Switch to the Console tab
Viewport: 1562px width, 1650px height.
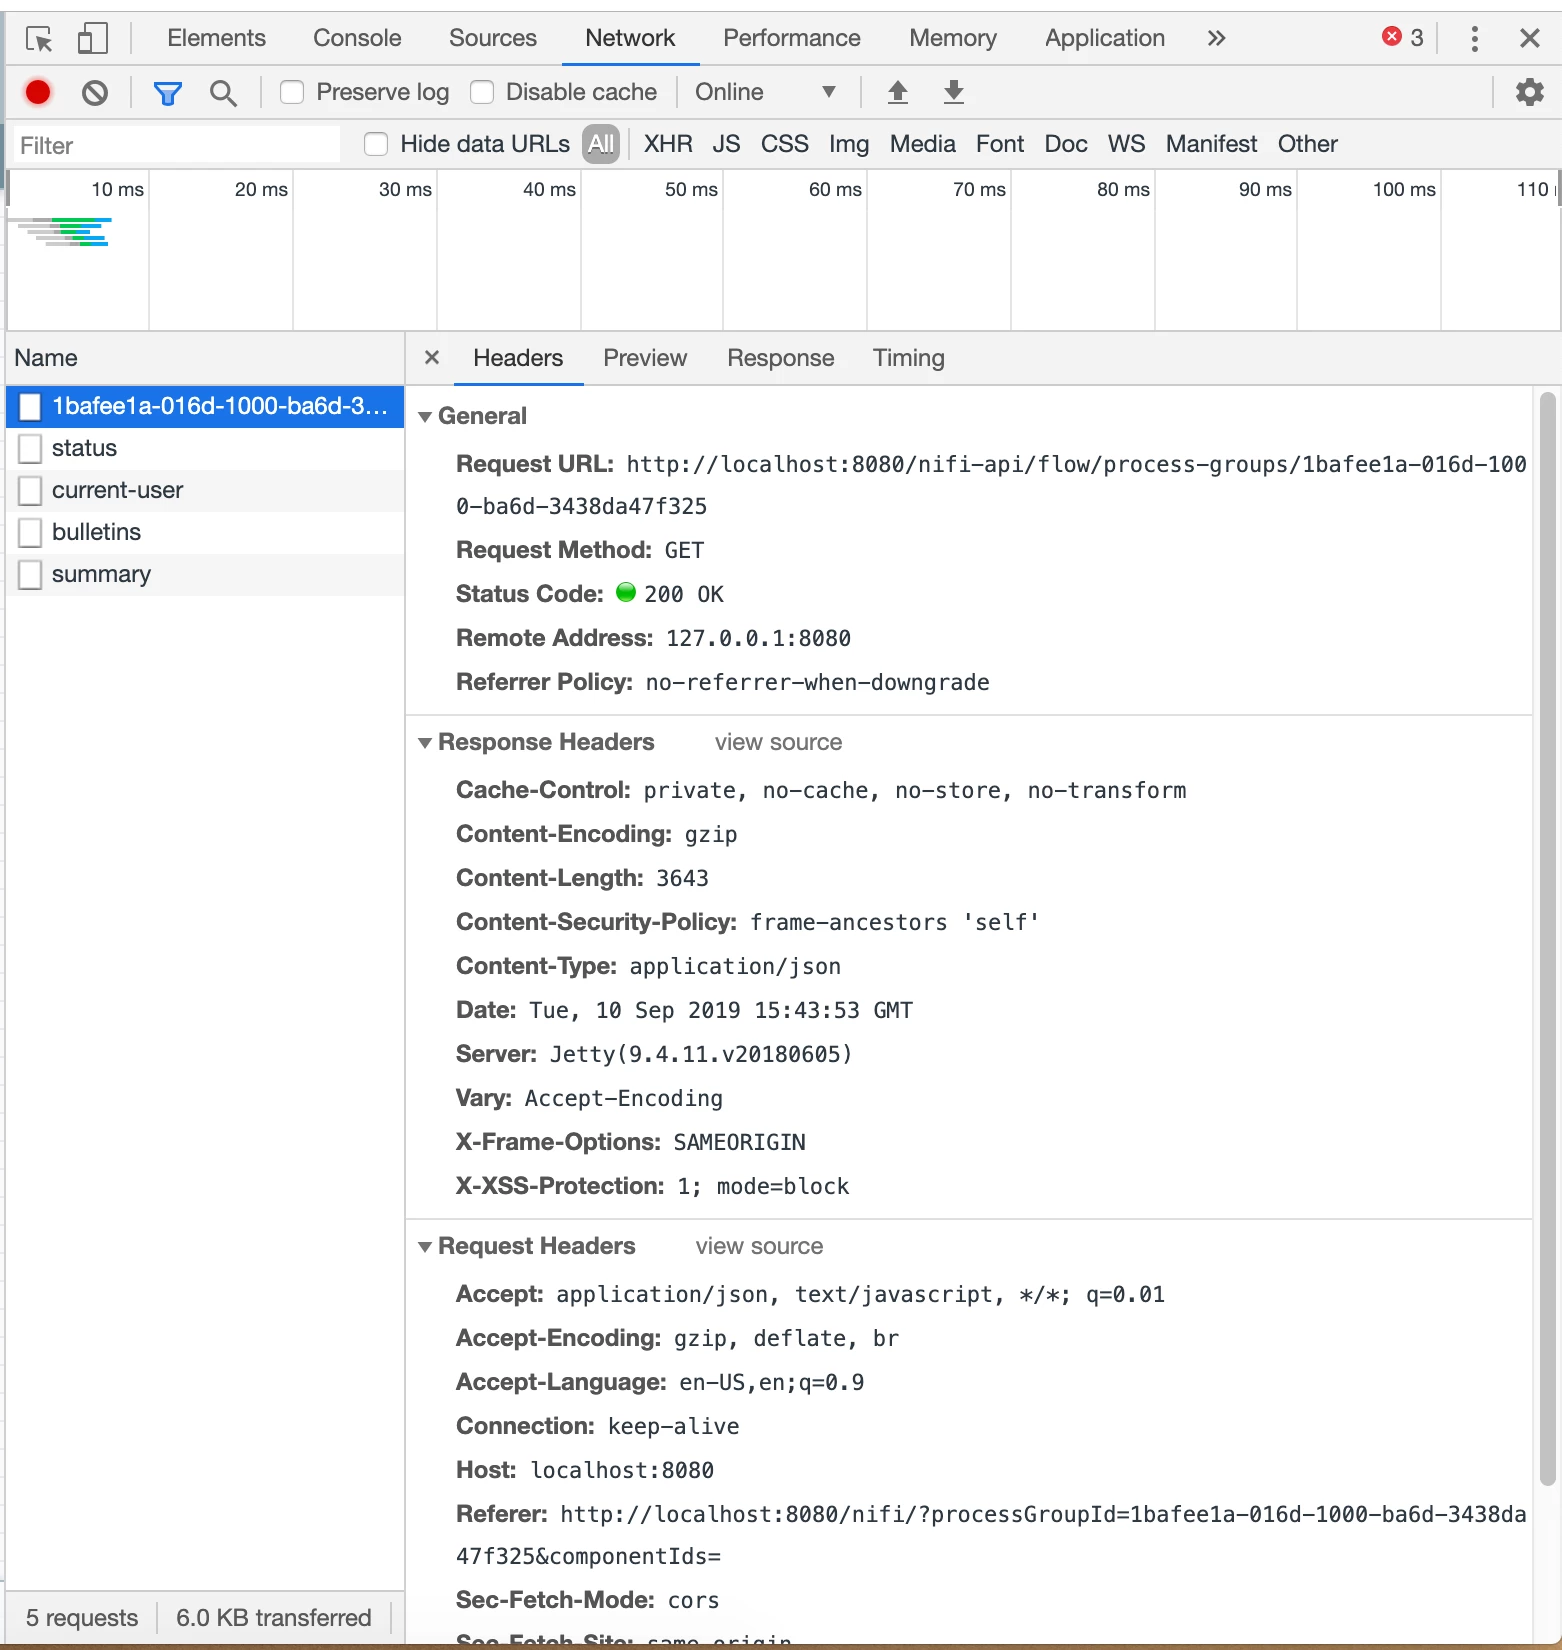[x=357, y=38]
